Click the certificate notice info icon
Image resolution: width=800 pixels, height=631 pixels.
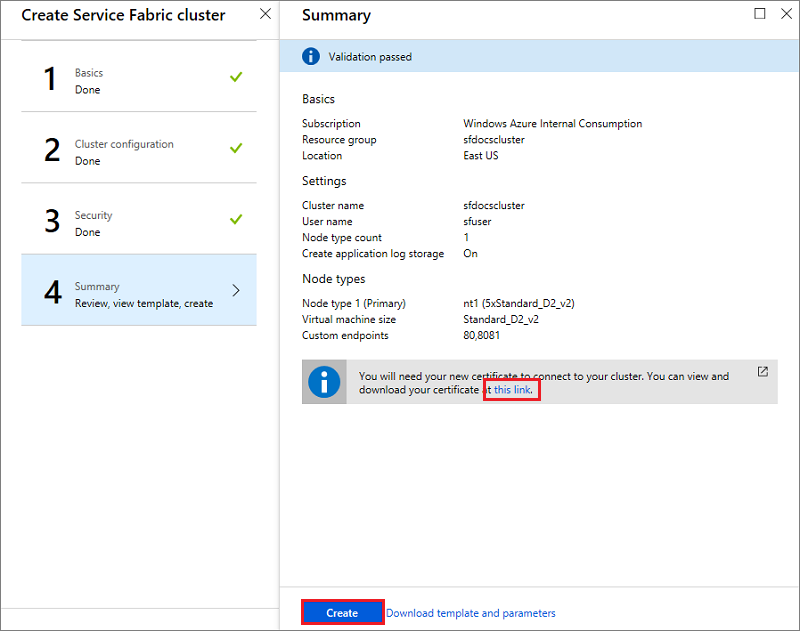click(x=324, y=382)
